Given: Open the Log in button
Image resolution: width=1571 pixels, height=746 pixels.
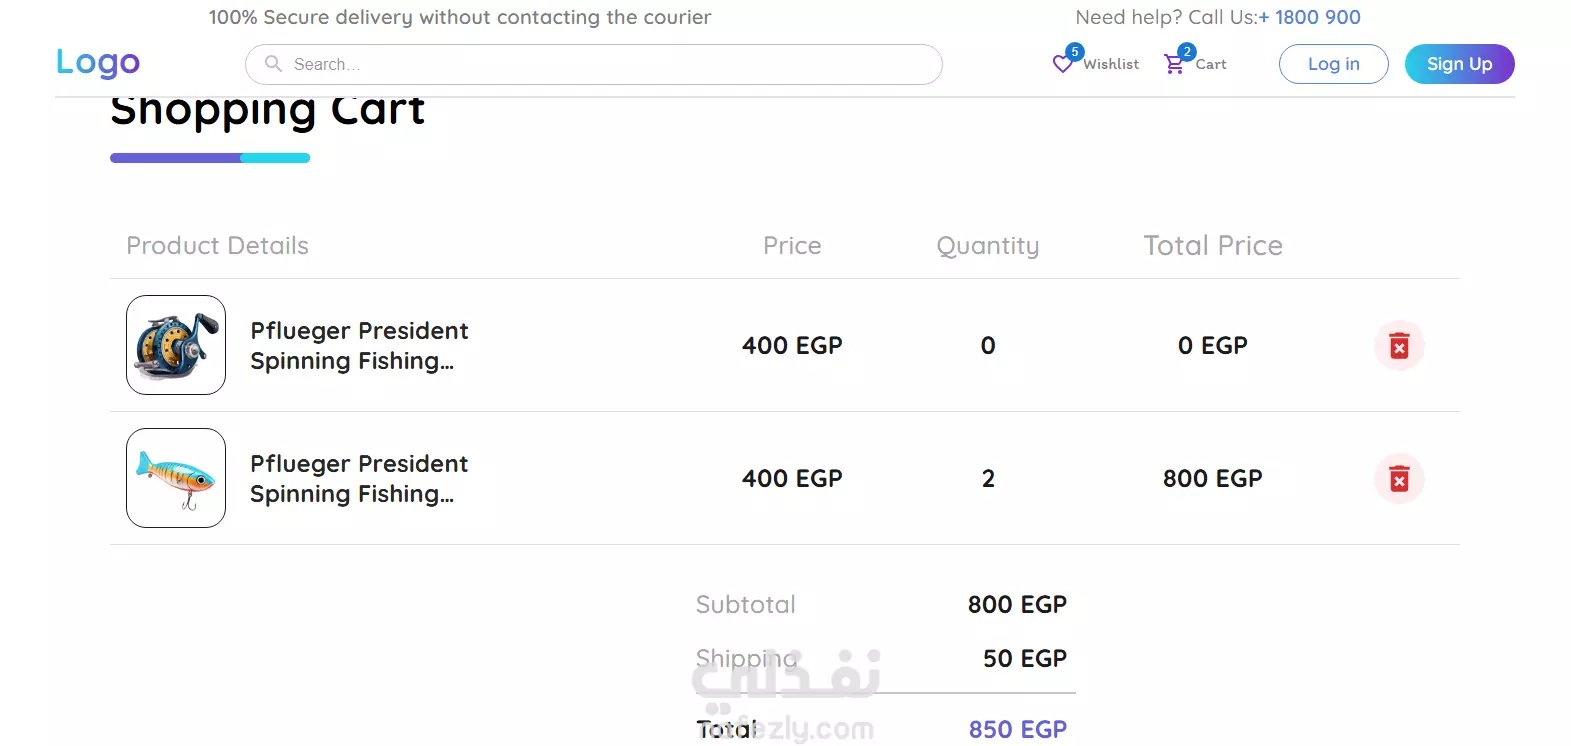Looking at the screenshot, I should [1333, 64].
